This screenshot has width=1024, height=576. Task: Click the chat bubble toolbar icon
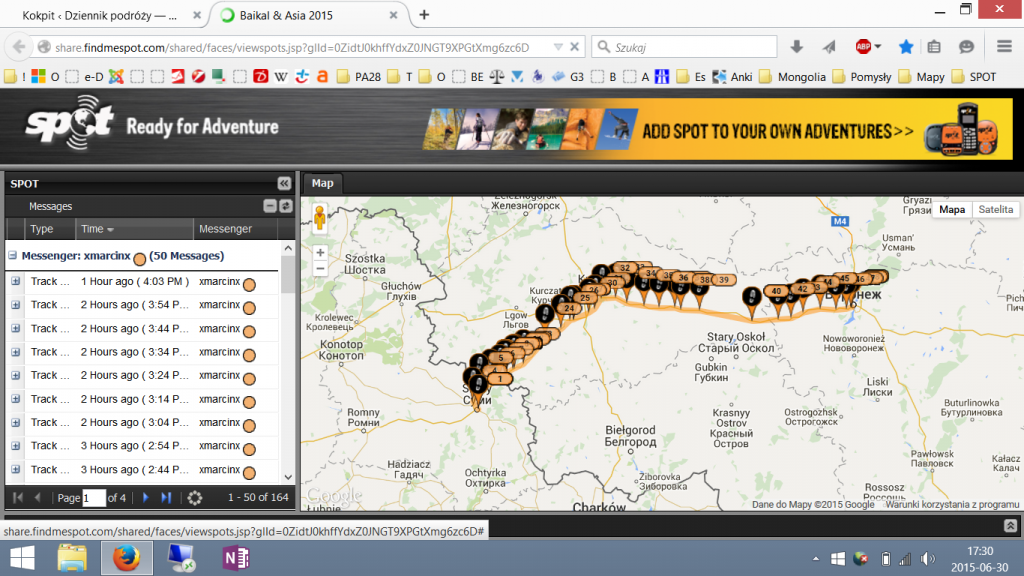(x=966, y=47)
